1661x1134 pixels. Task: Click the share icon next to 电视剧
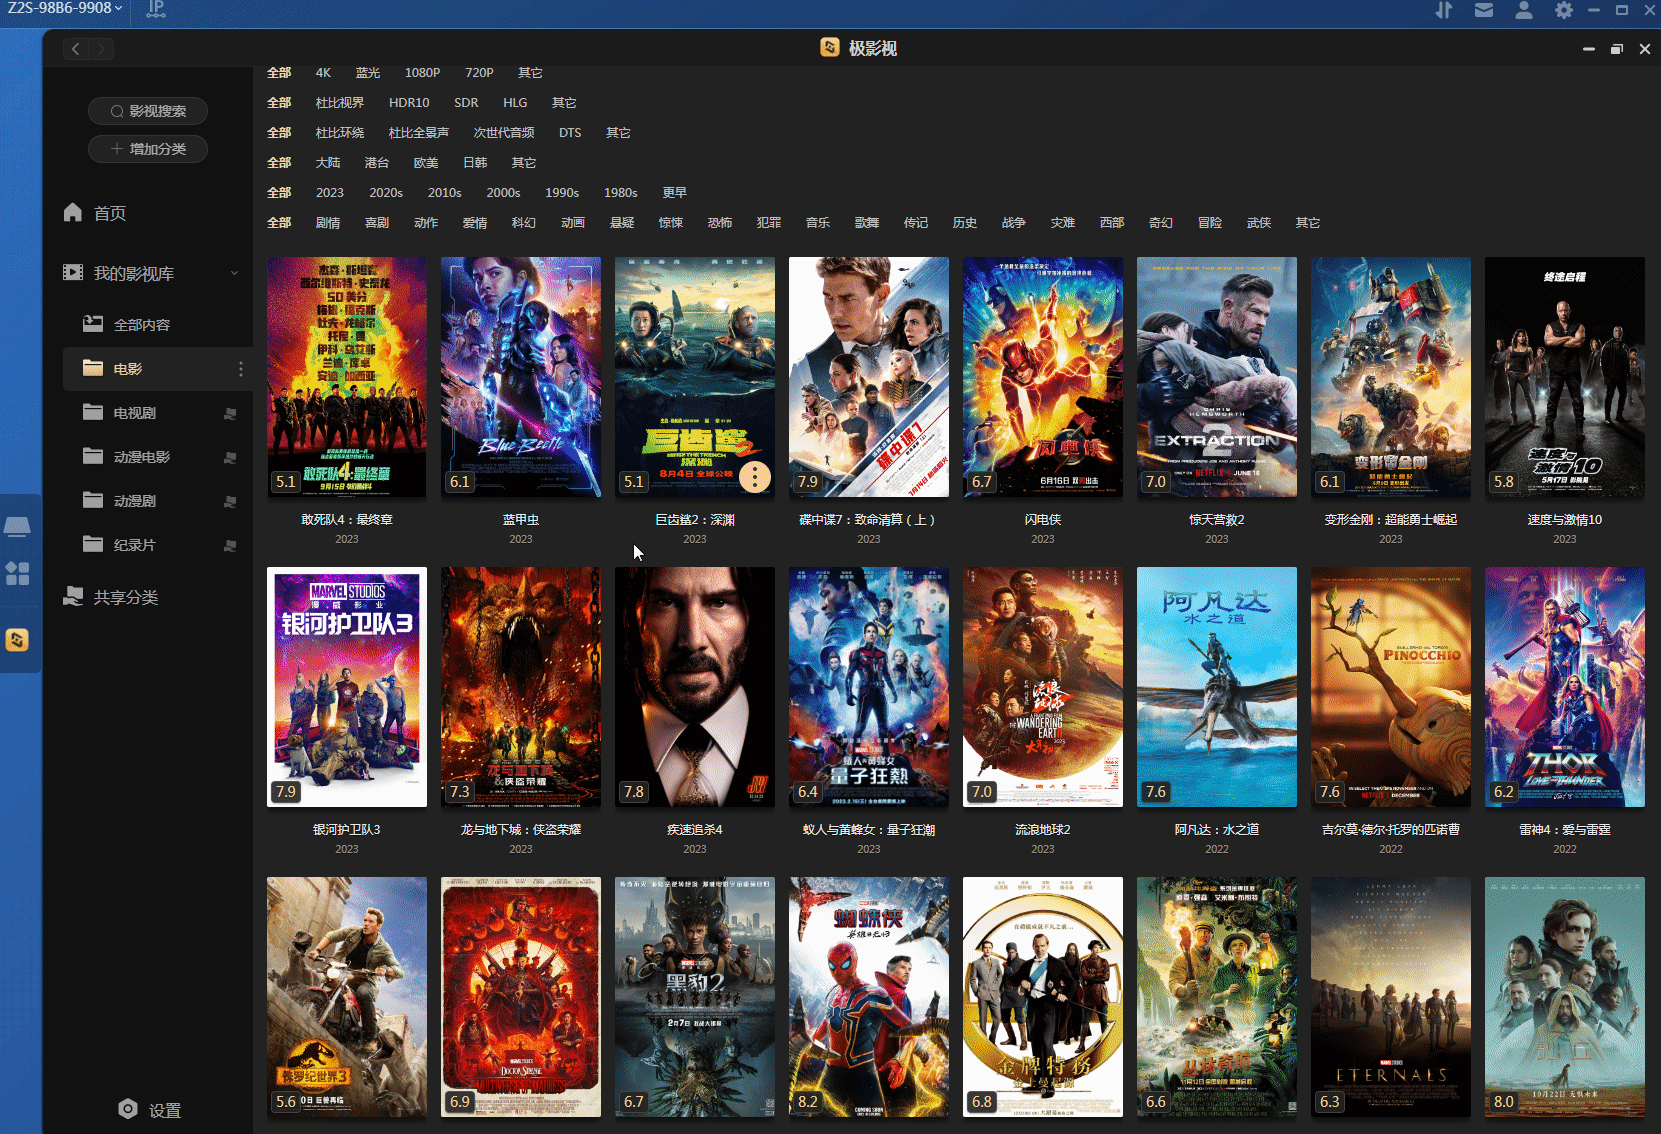(230, 413)
